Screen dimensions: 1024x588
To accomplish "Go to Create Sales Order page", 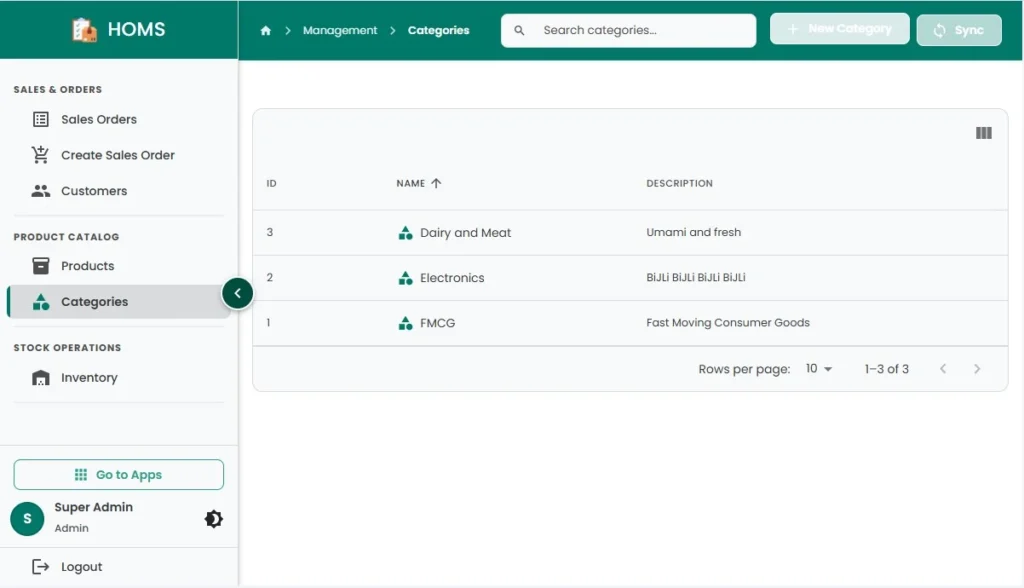I will click(x=117, y=155).
